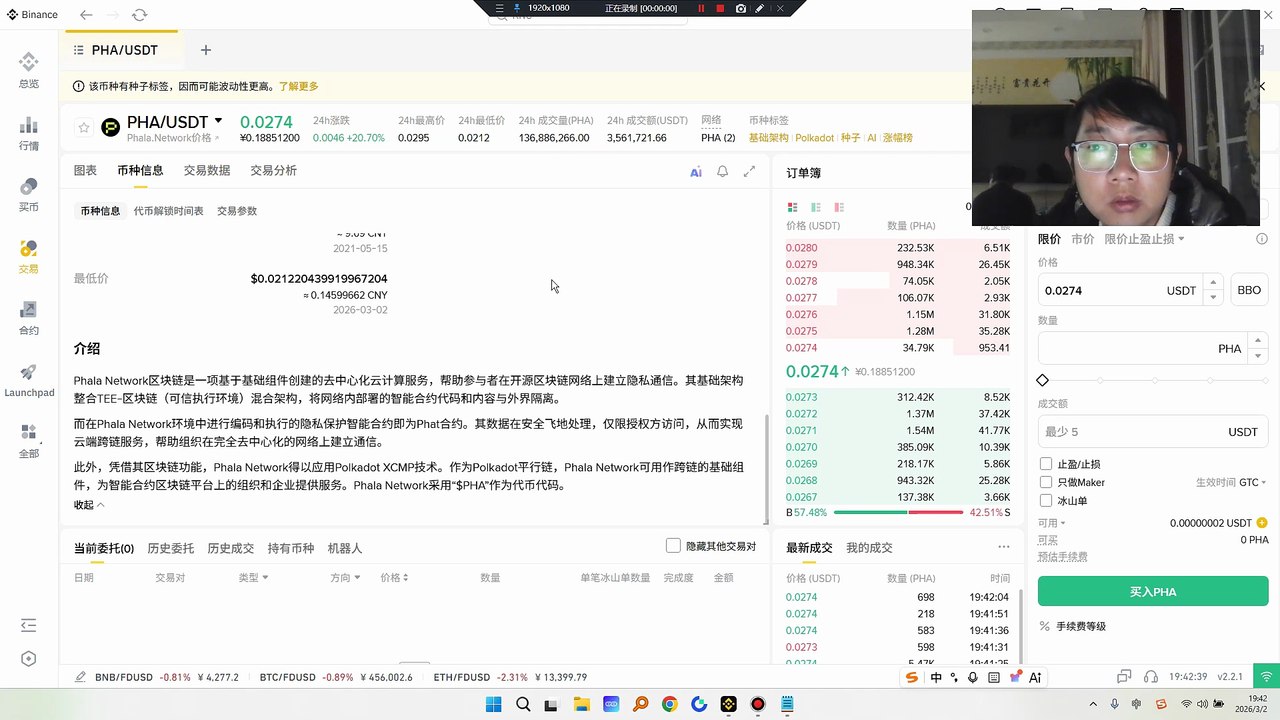This screenshot has width=1280, height=720.
Task: Enable the 止盈/止损 checkbox
Action: click(x=1046, y=464)
